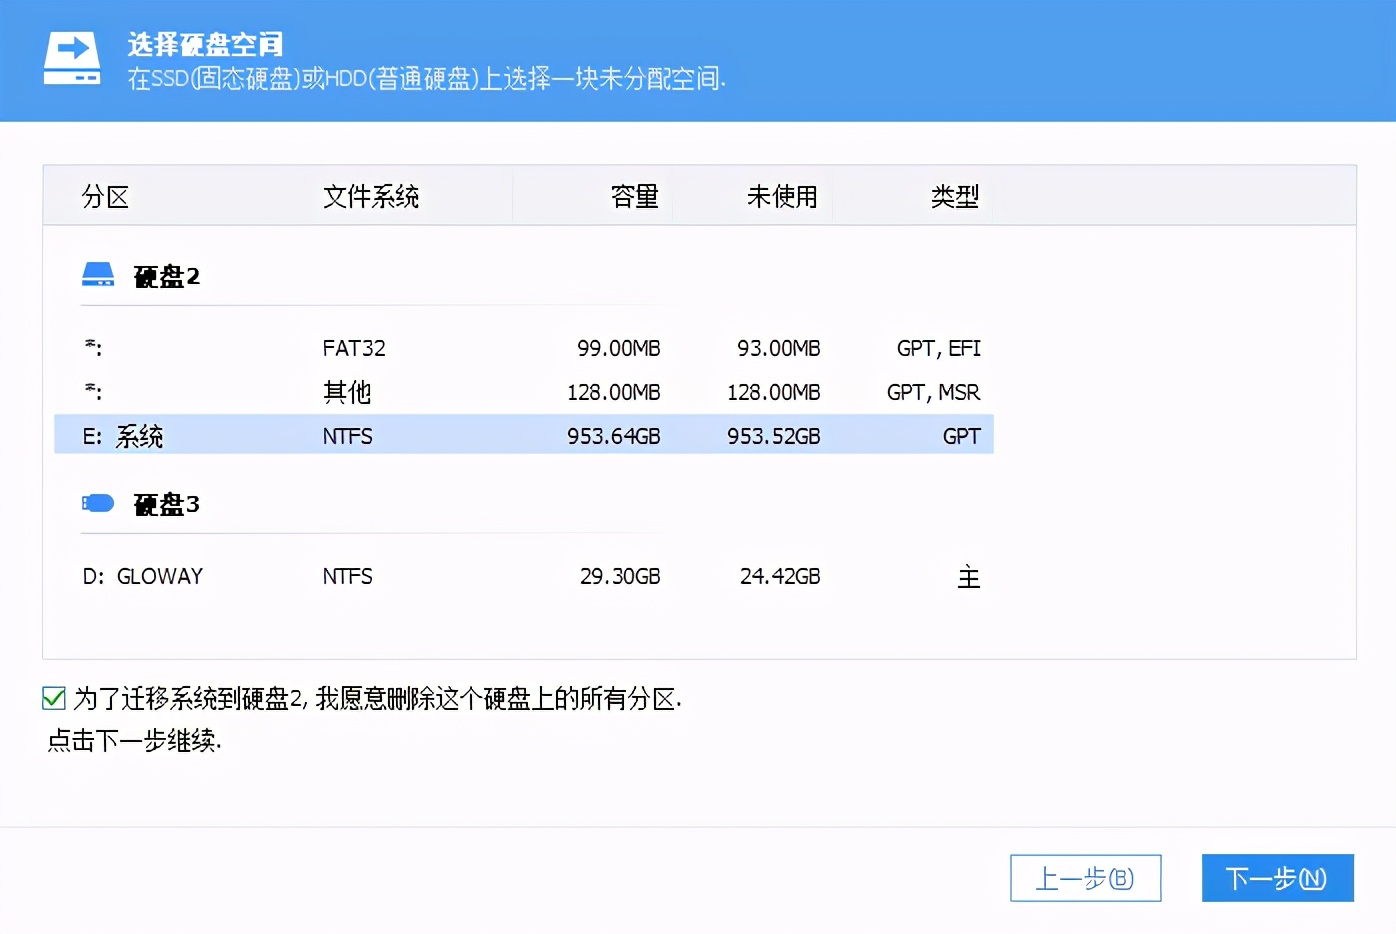Click the 上一步(B) button

pyautogui.click(x=1086, y=878)
